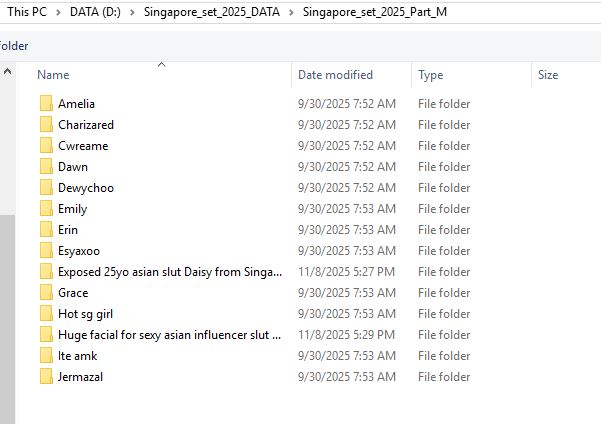Open the Singapore_set_2025_DATA breadcrumb
Viewport: 601px width, 424px height.
click(x=212, y=12)
